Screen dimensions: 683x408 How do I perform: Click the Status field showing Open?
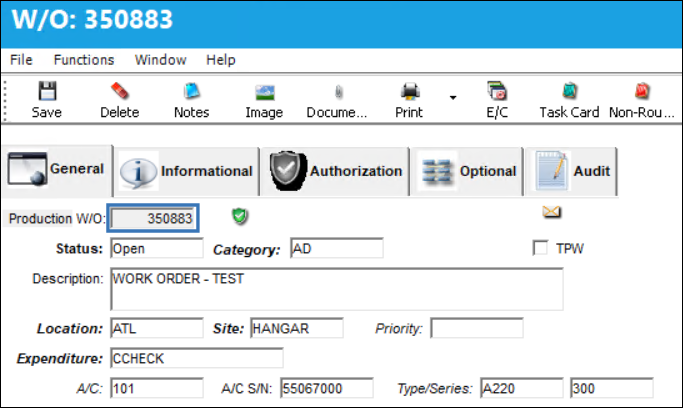point(157,248)
